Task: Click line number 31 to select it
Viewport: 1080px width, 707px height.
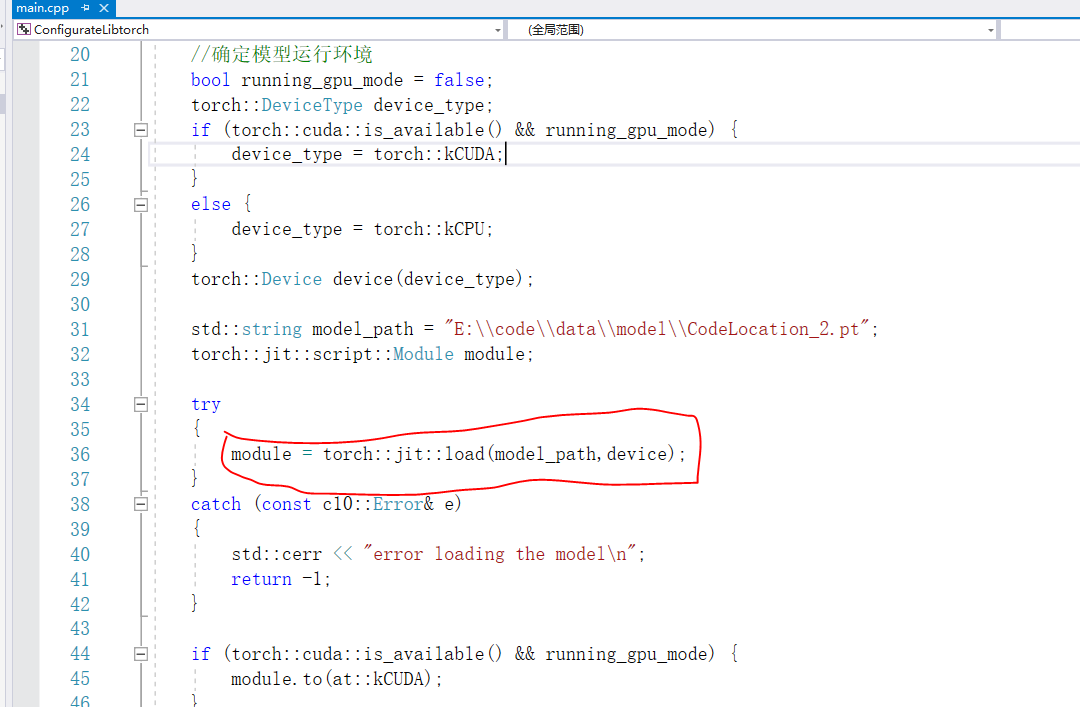Action: point(79,328)
